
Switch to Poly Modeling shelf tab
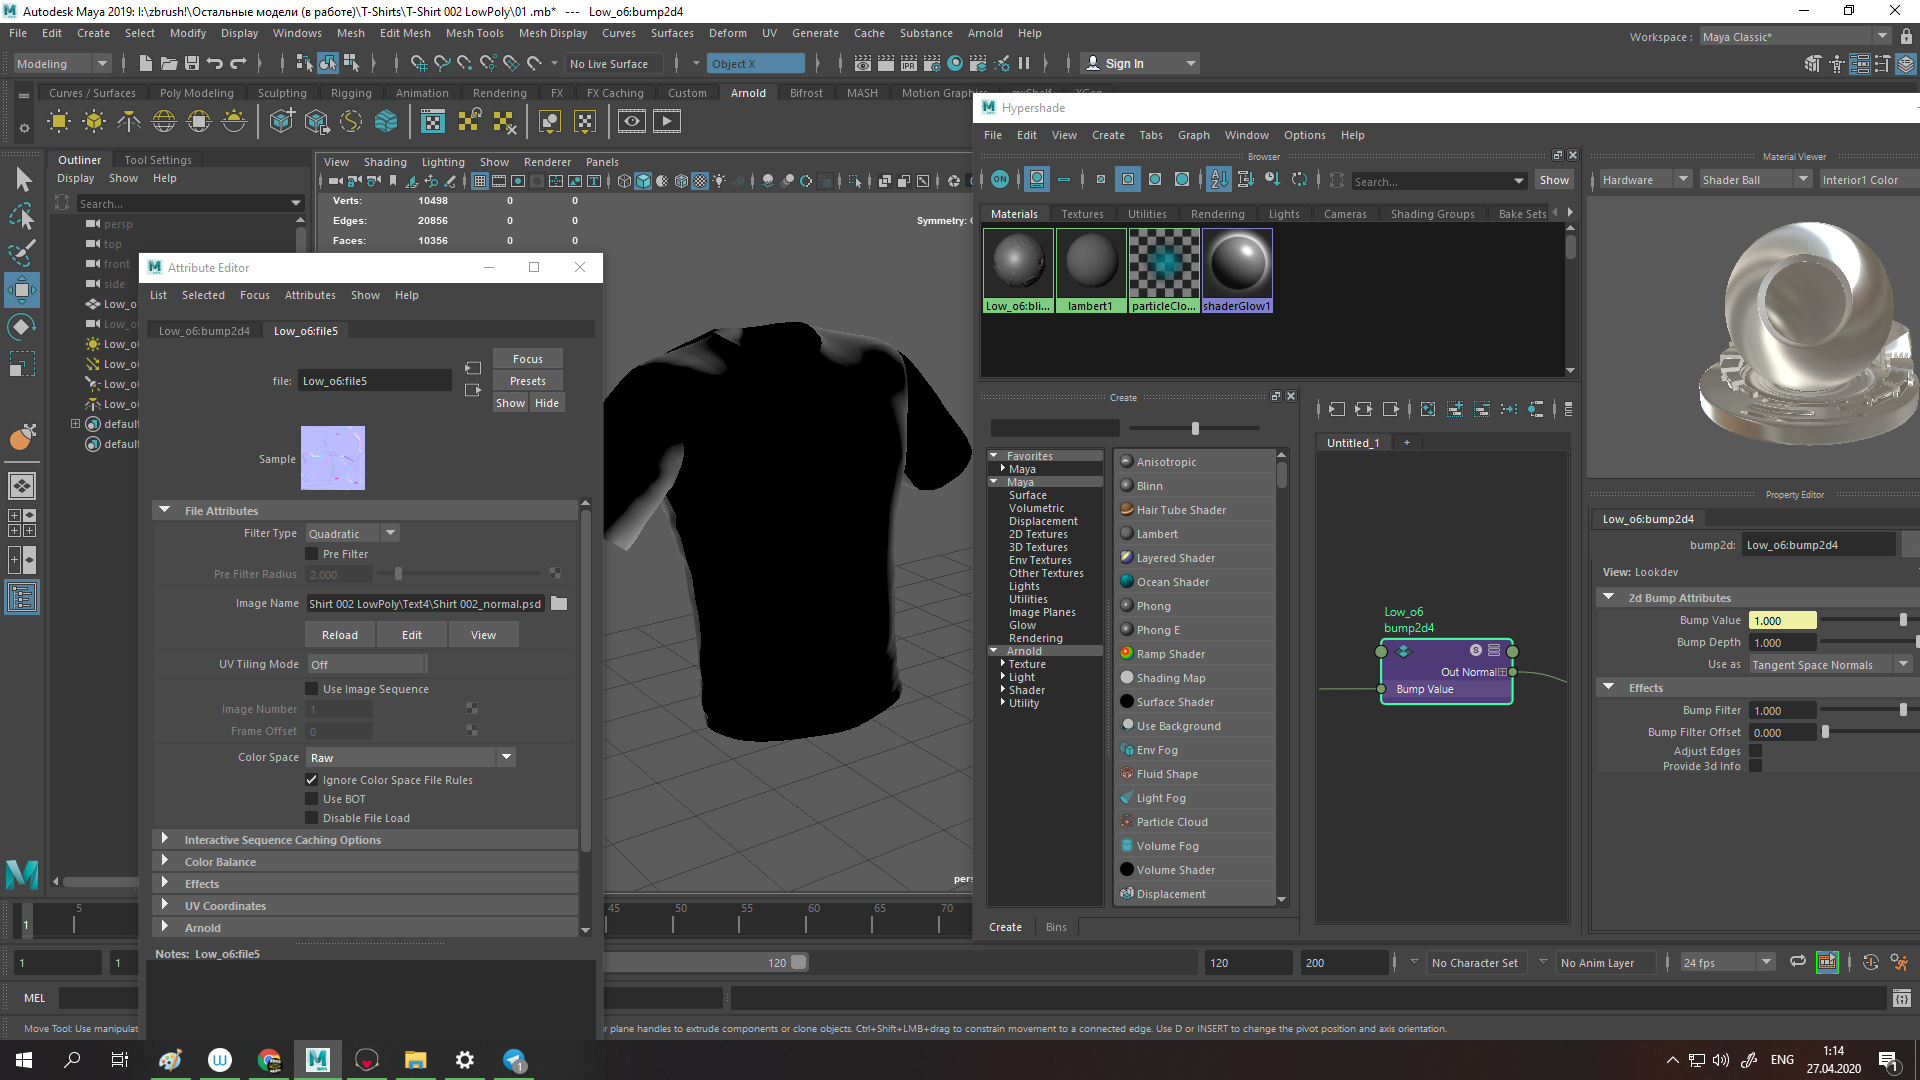pos(196,93)
